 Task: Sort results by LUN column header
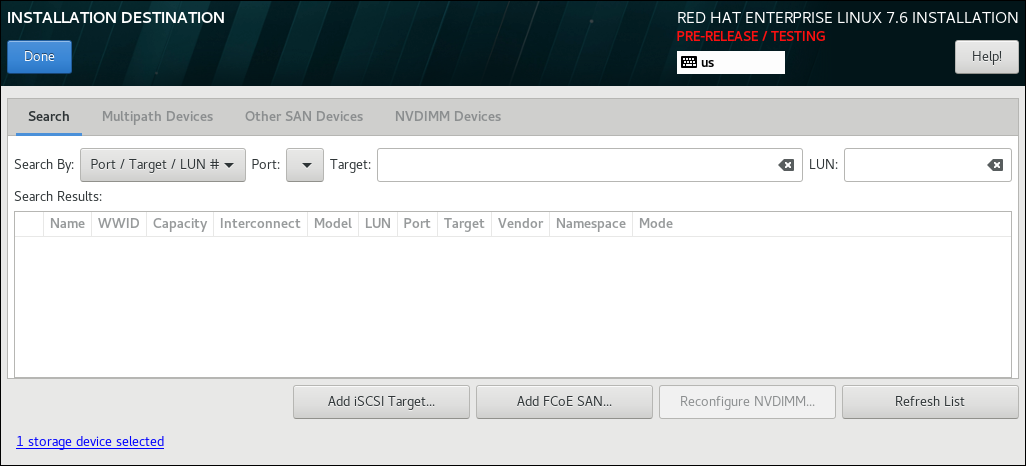coord(378,224)
